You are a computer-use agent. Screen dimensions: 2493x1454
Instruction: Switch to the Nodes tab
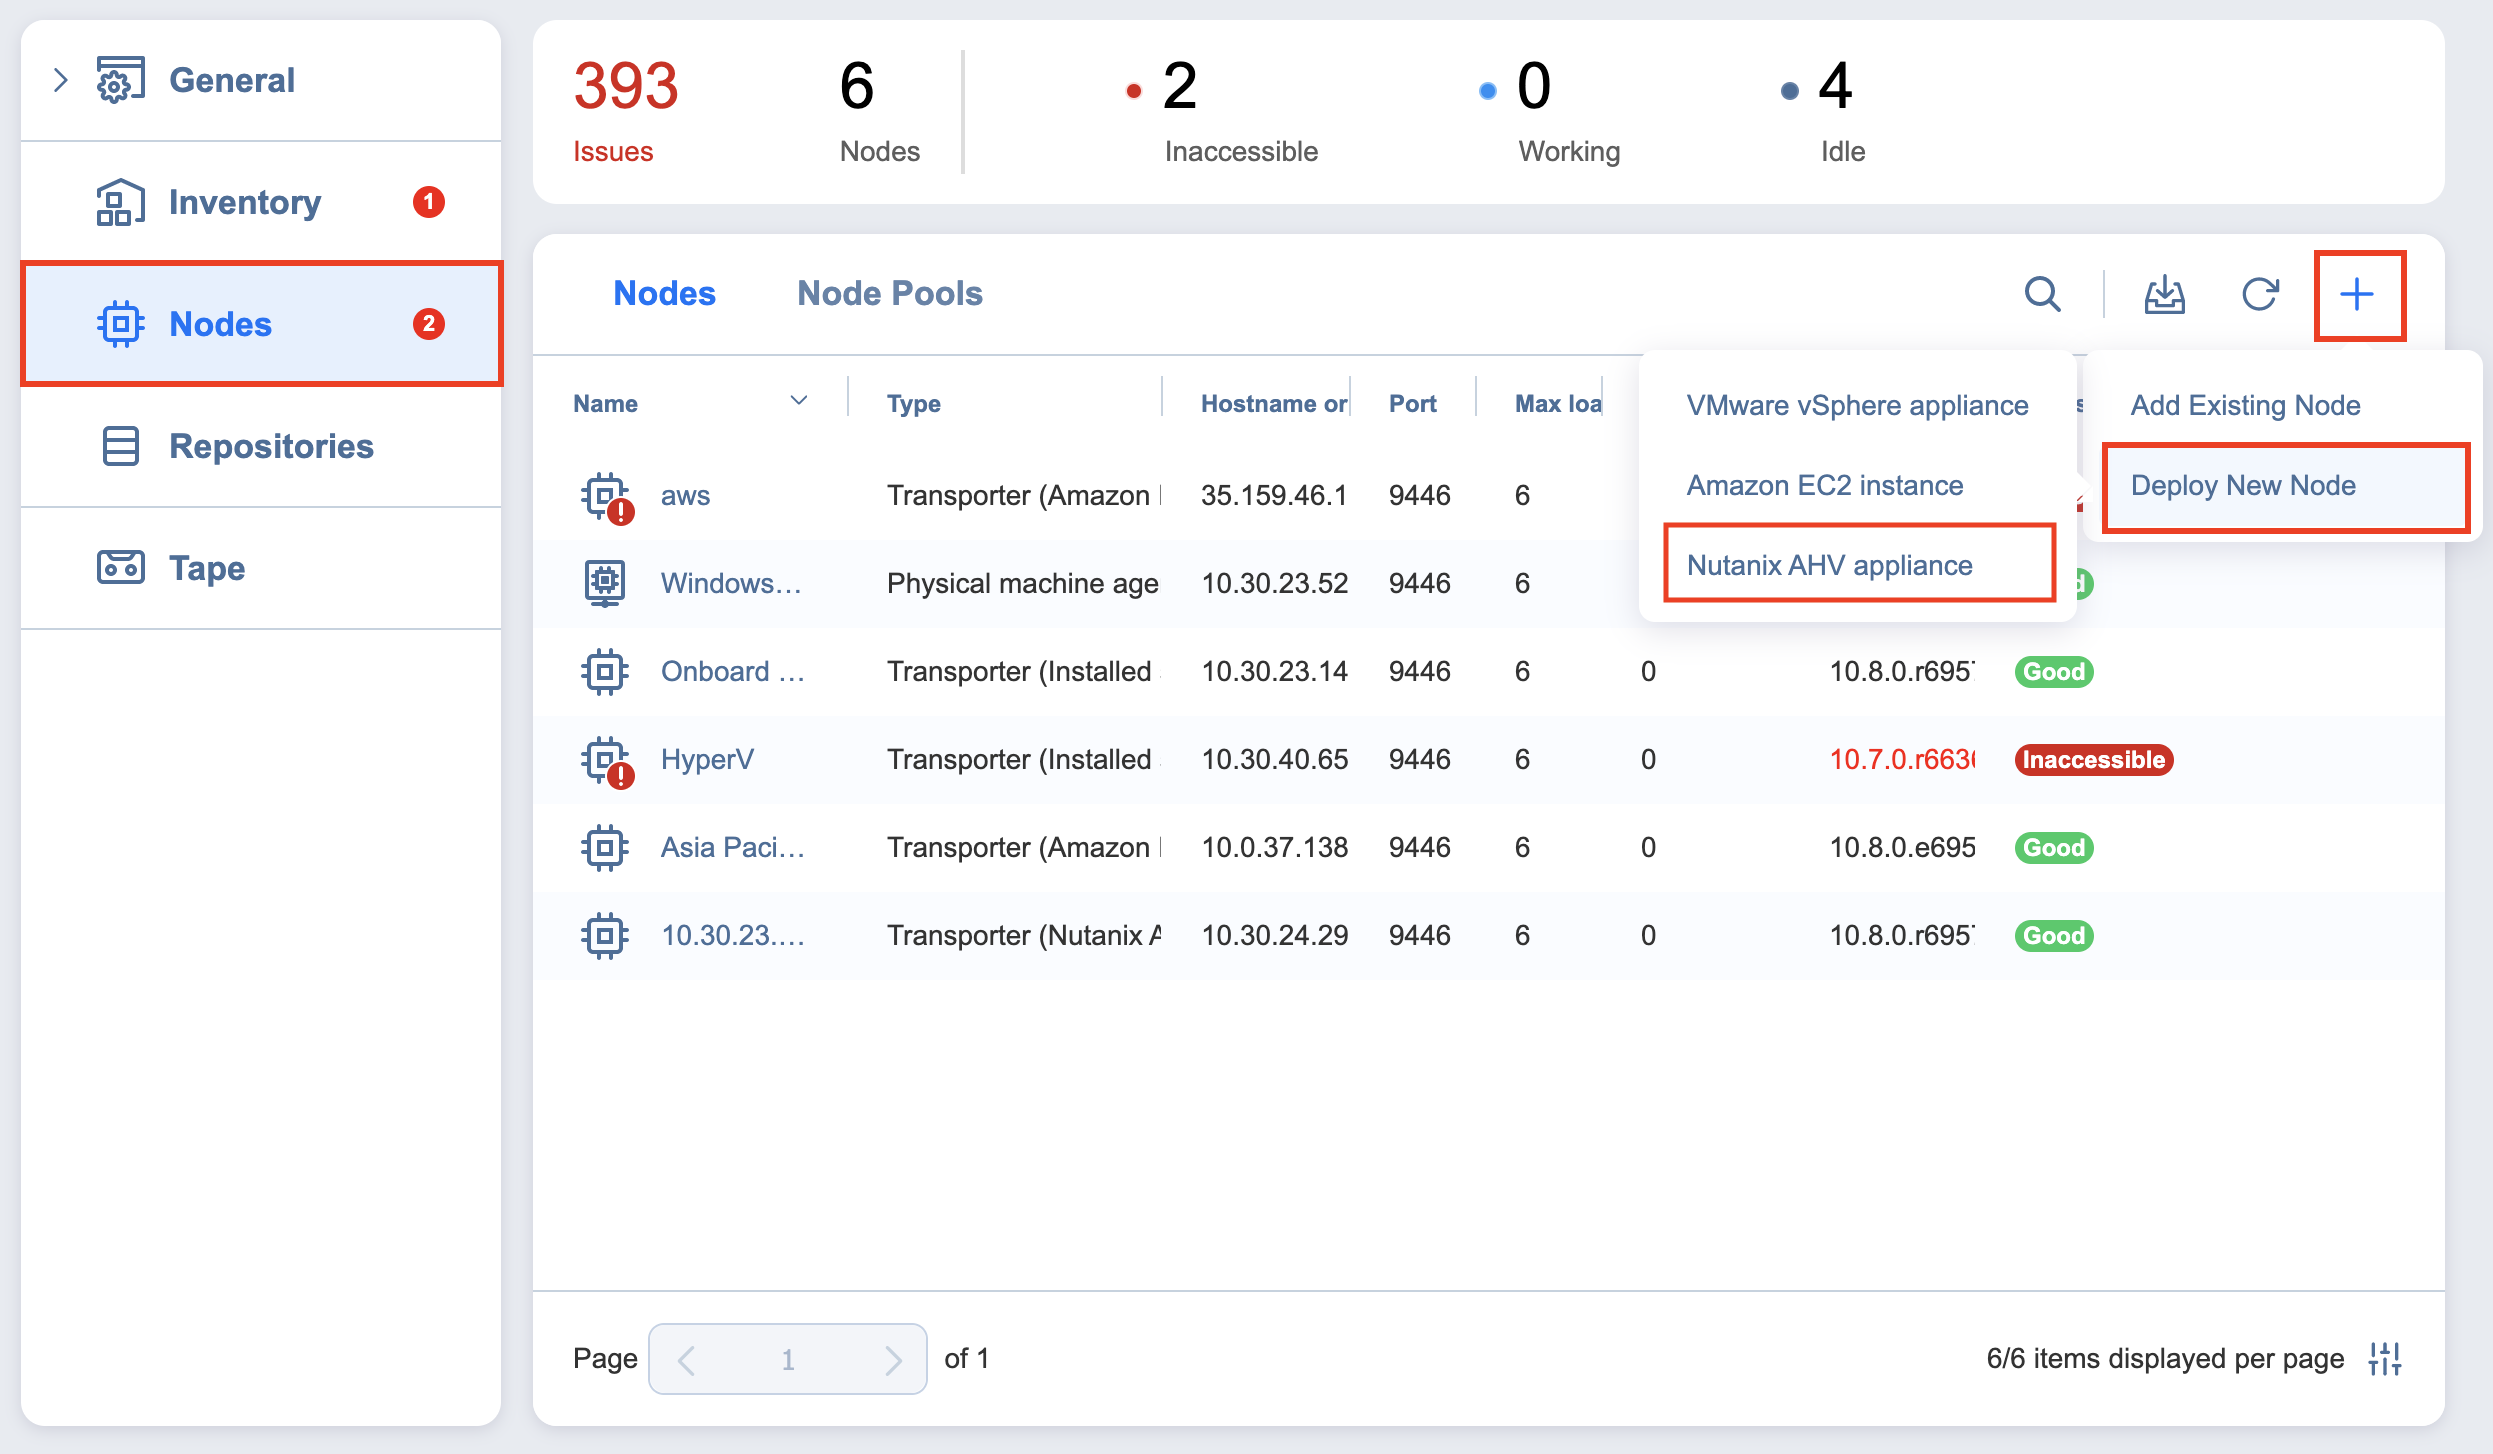664,293
